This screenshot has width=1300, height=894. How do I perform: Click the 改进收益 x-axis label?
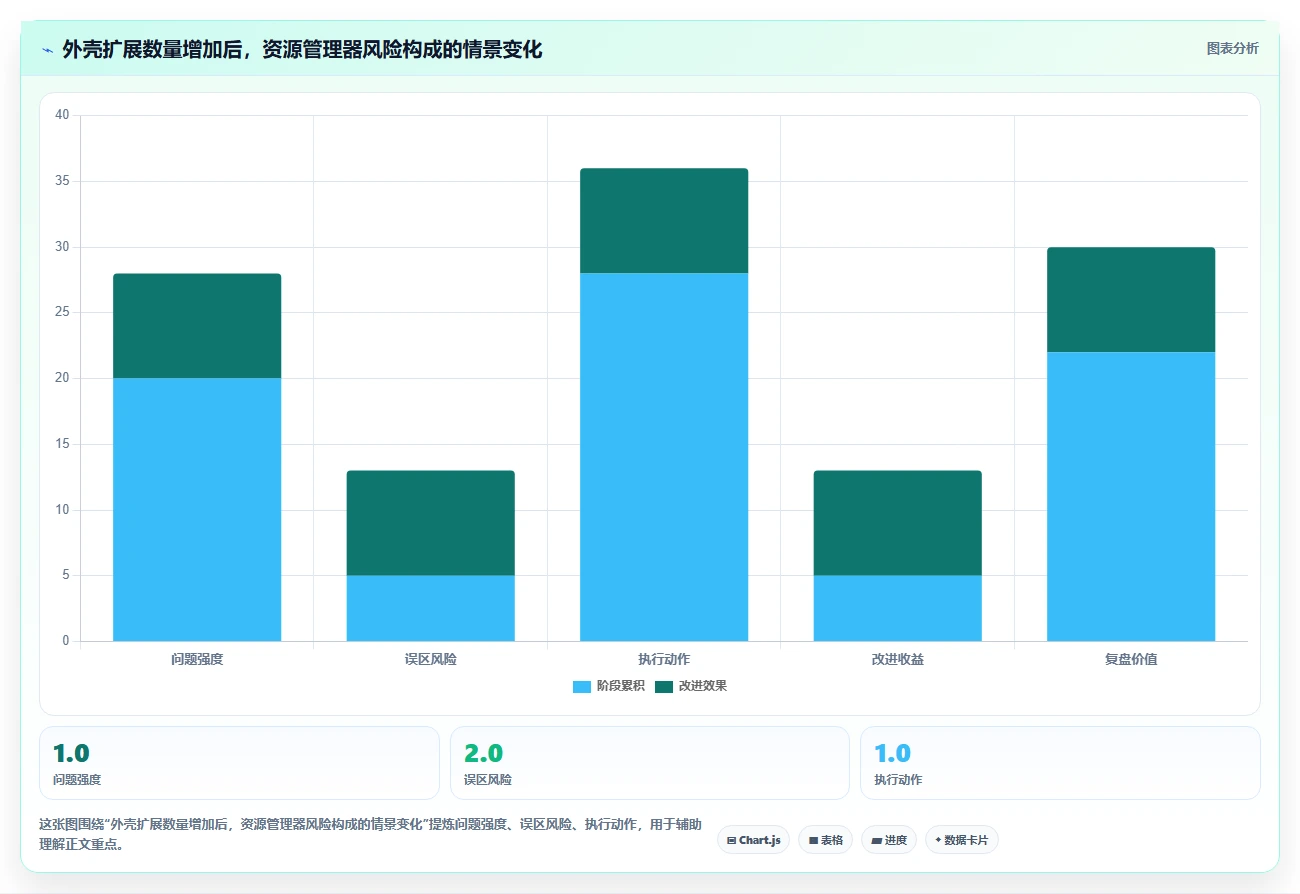coord(898,660)
